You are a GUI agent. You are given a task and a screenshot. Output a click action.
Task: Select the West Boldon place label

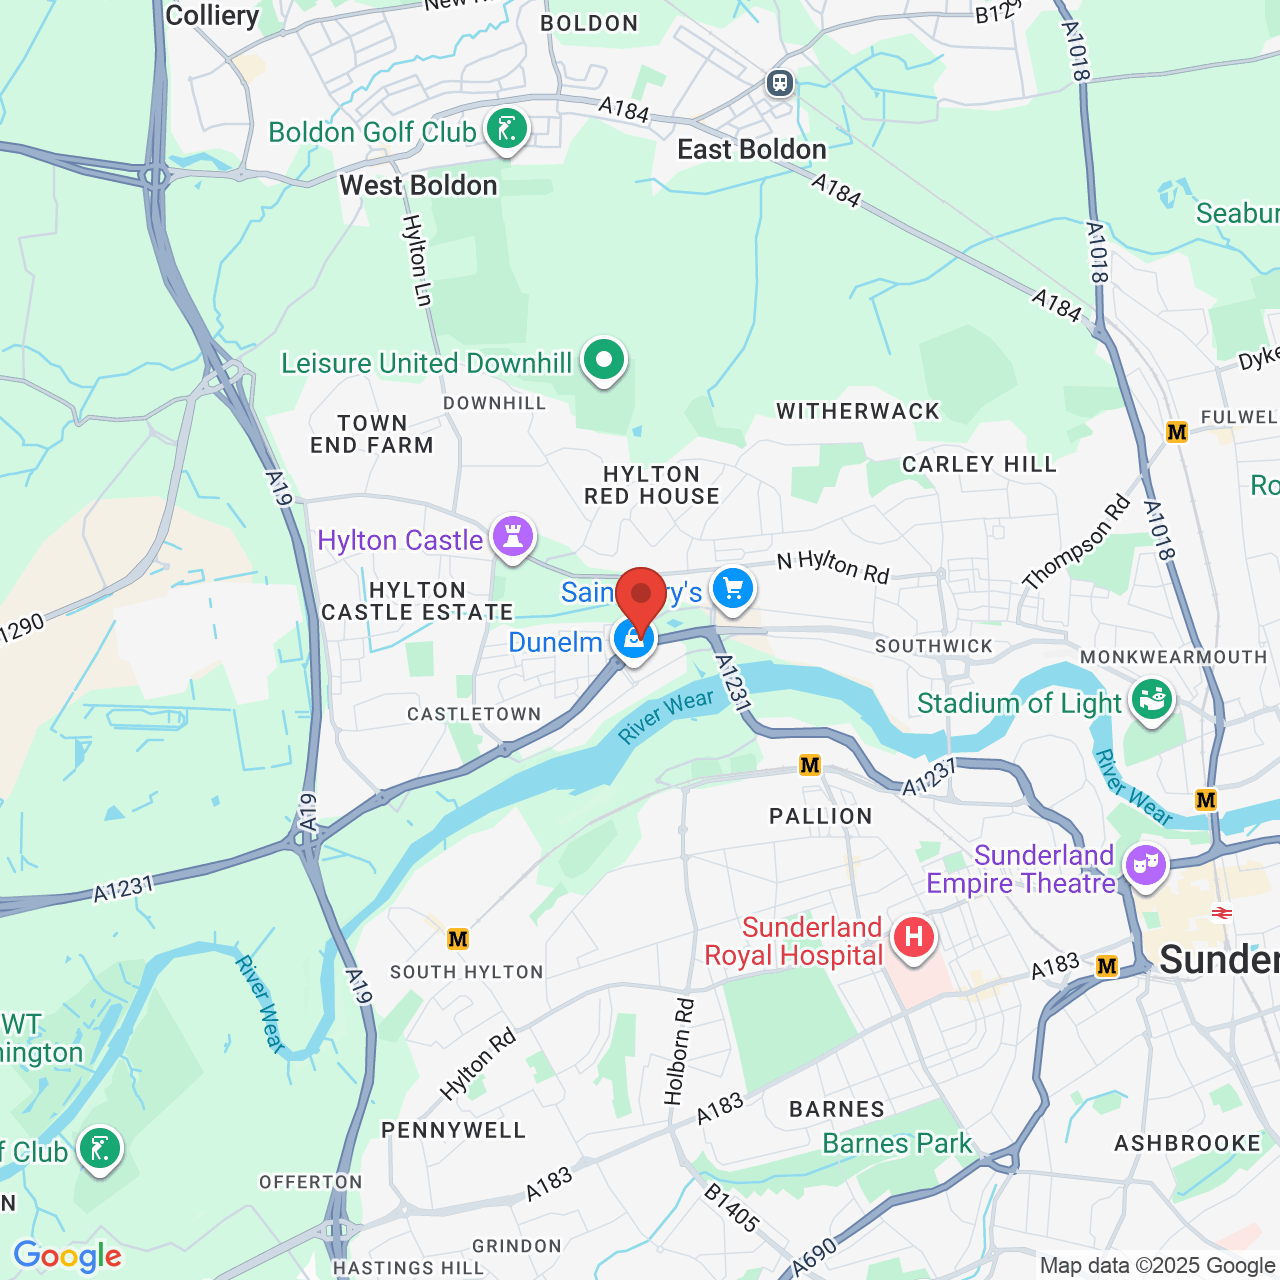(418, 185)
